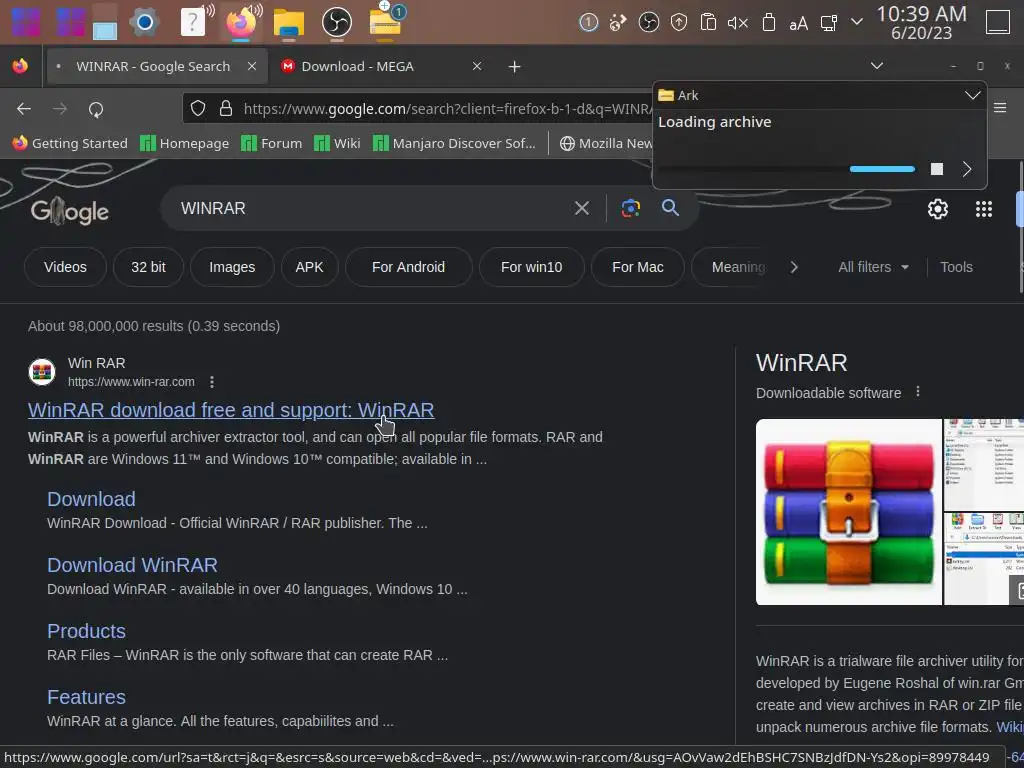Close the WINRAR Google Search tab
1024x768 pixels.
point(252,66)
